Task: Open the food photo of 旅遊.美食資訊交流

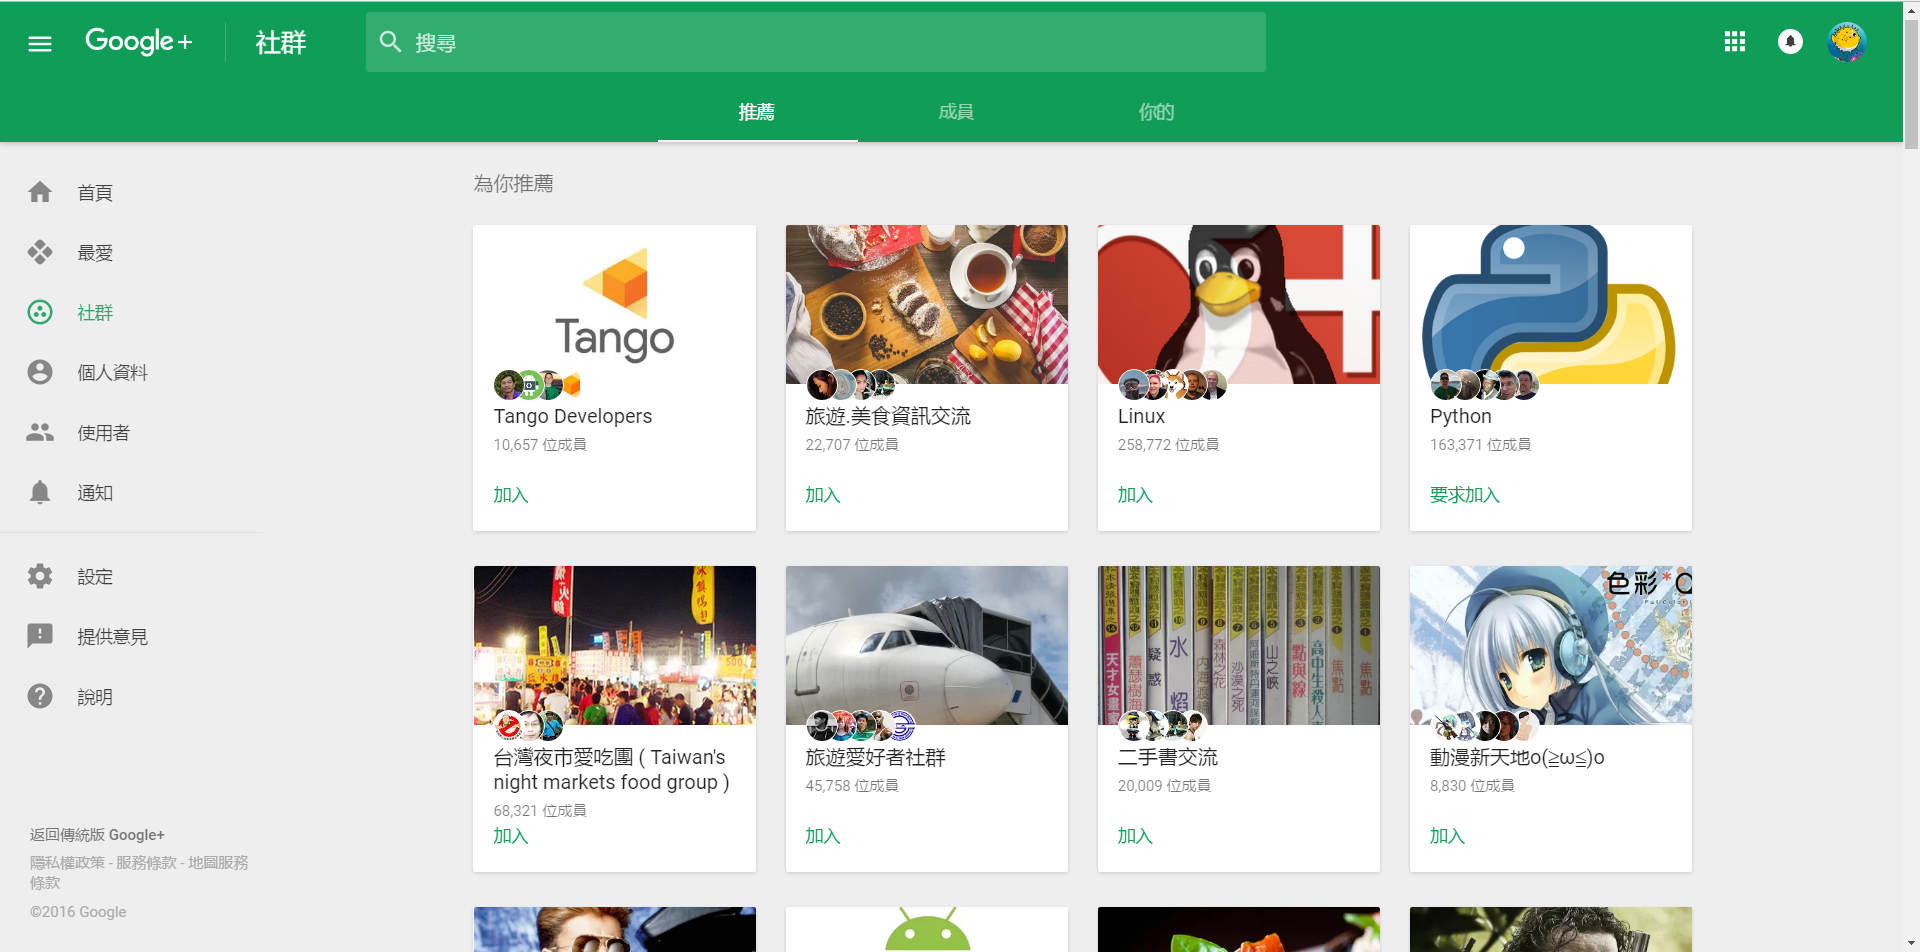Action: click(x=927, y=304)
